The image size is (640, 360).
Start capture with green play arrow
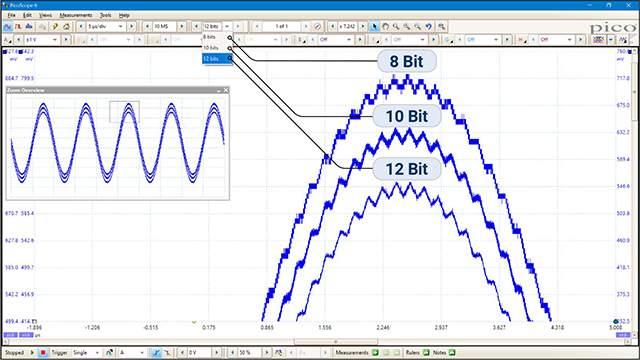pos(32,352)
